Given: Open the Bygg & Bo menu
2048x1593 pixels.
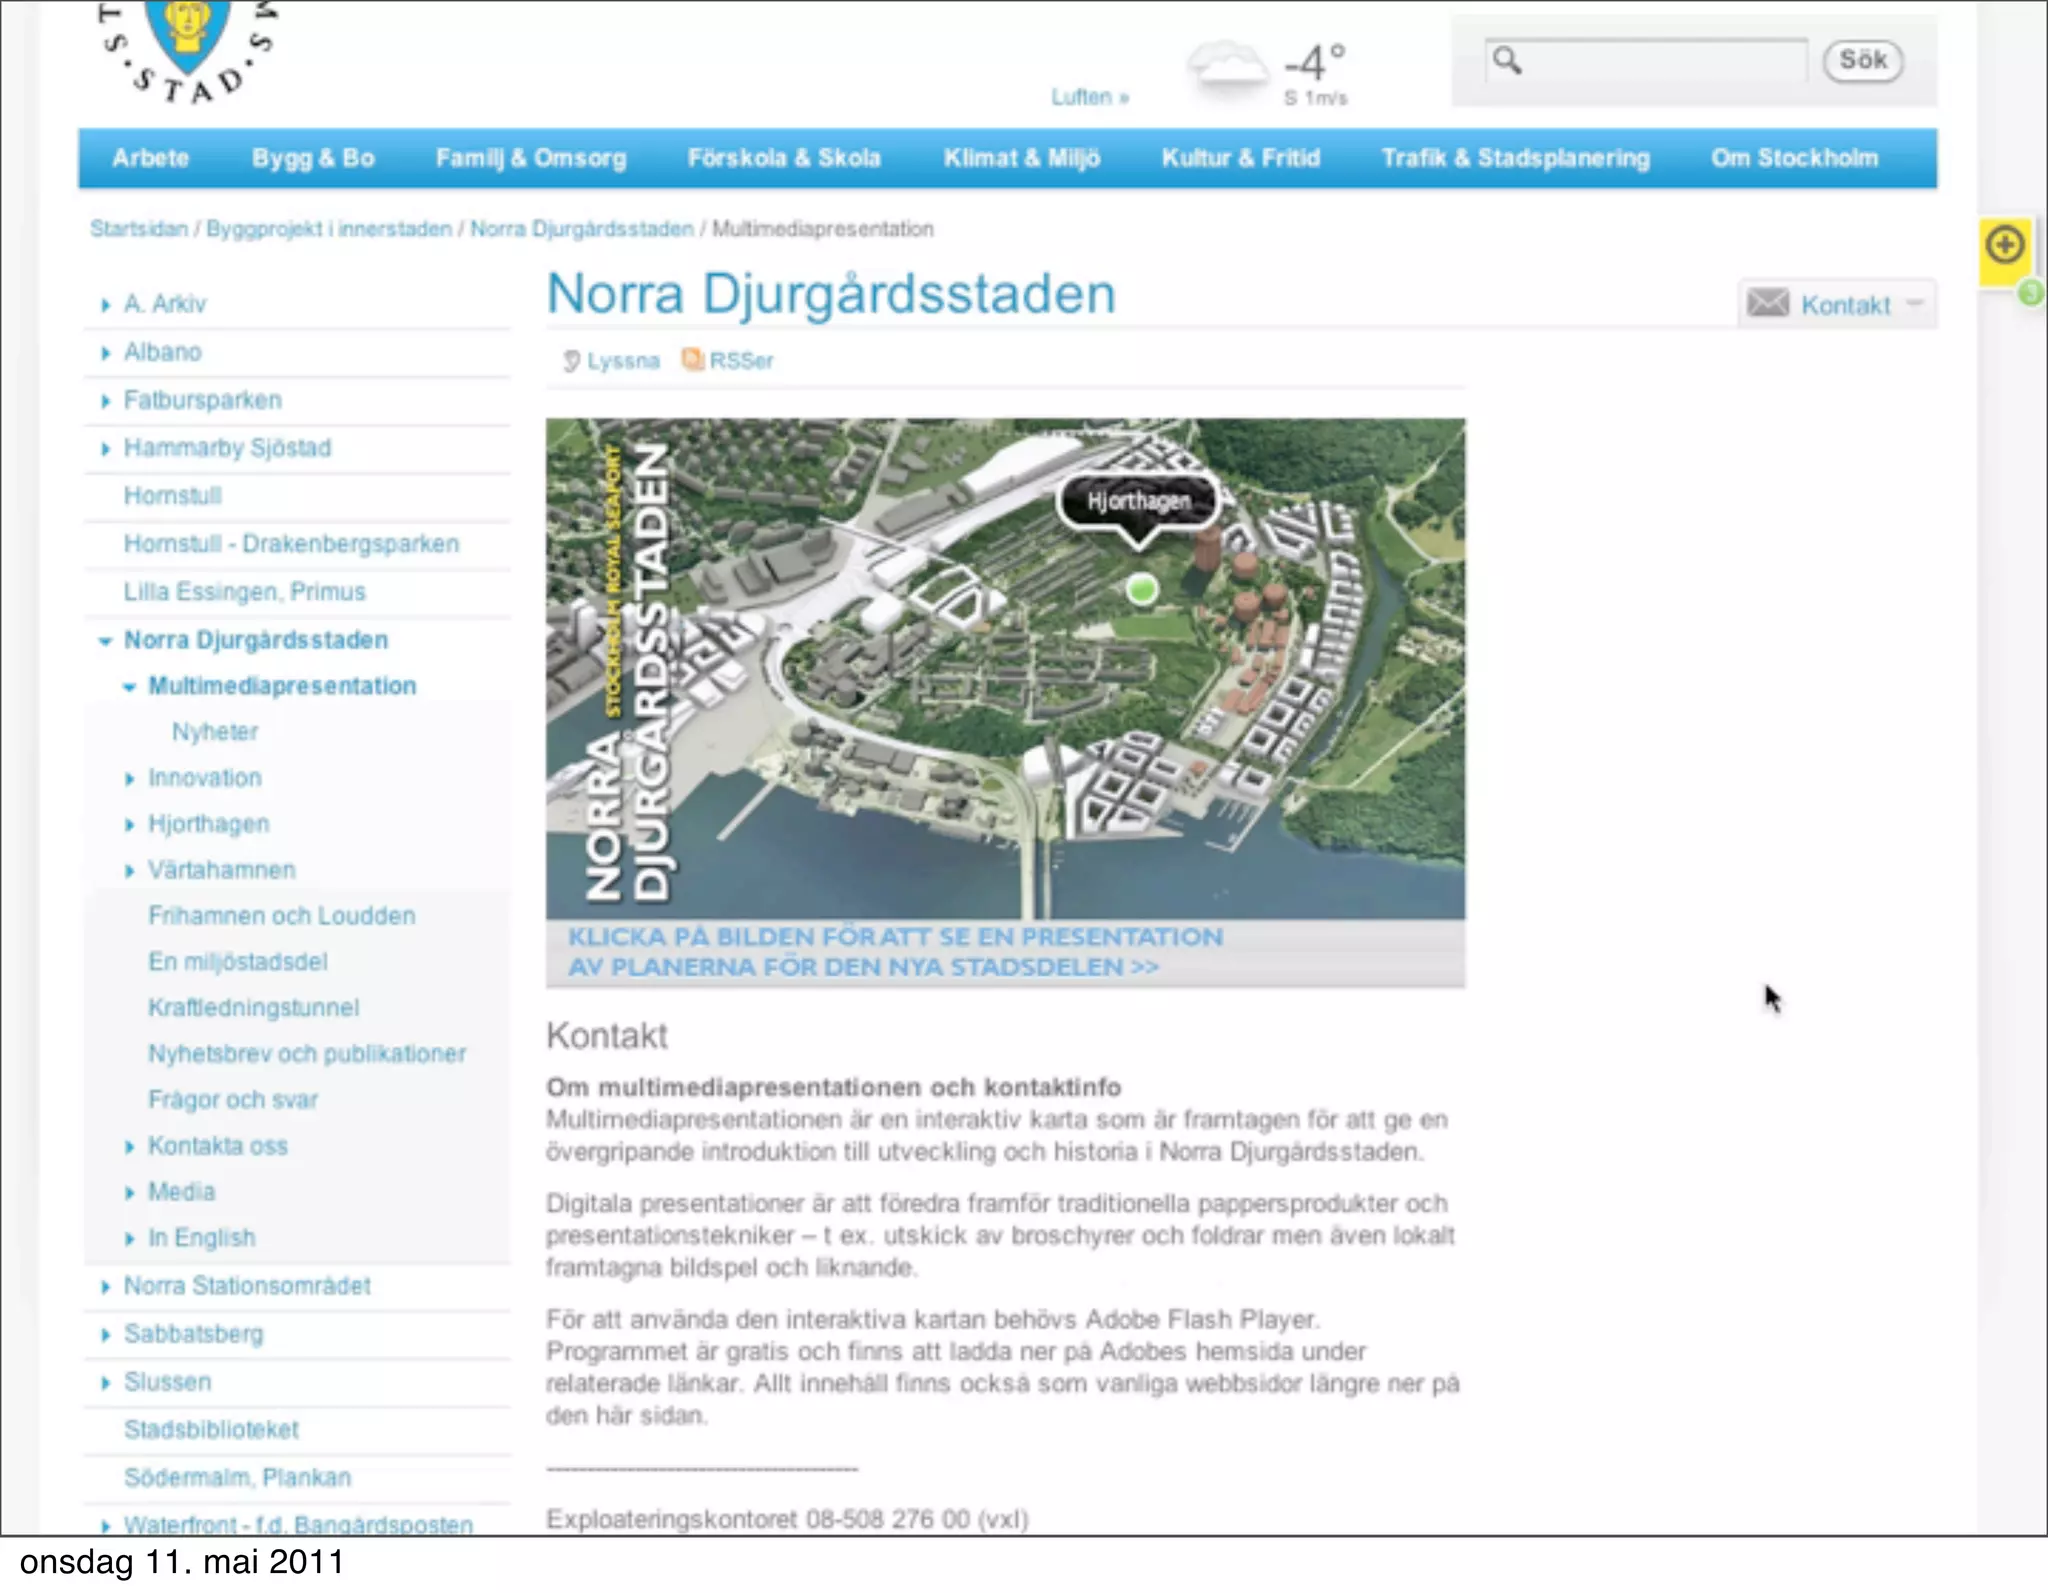Looking at the screenshot, I should (x=313, y=158).
